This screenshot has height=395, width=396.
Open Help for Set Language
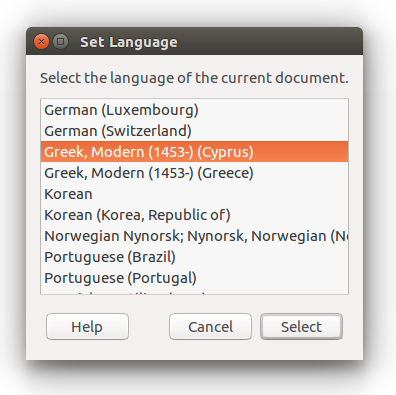(87, 327)
